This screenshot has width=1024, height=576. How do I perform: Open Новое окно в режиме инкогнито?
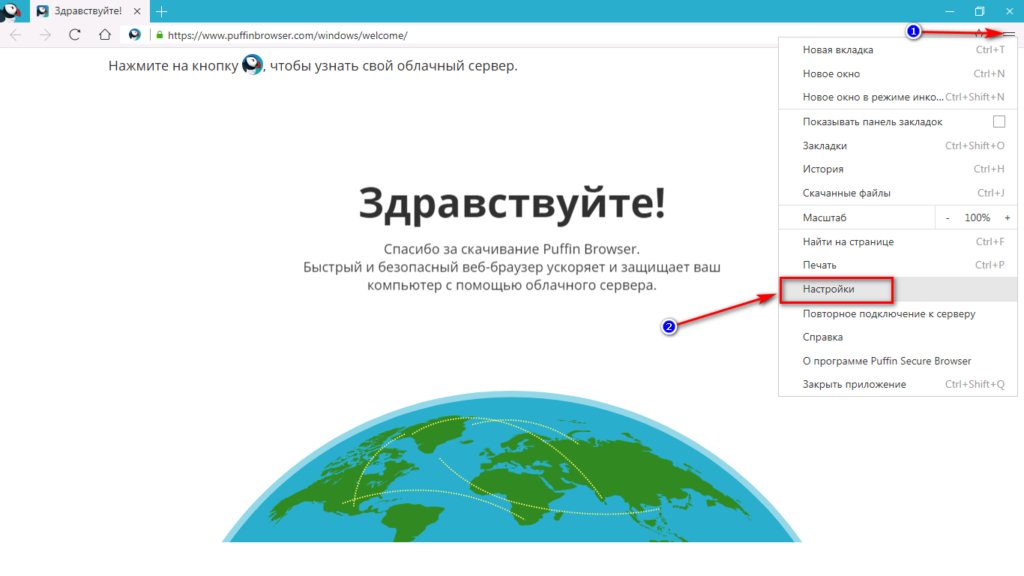click(898, 97)
